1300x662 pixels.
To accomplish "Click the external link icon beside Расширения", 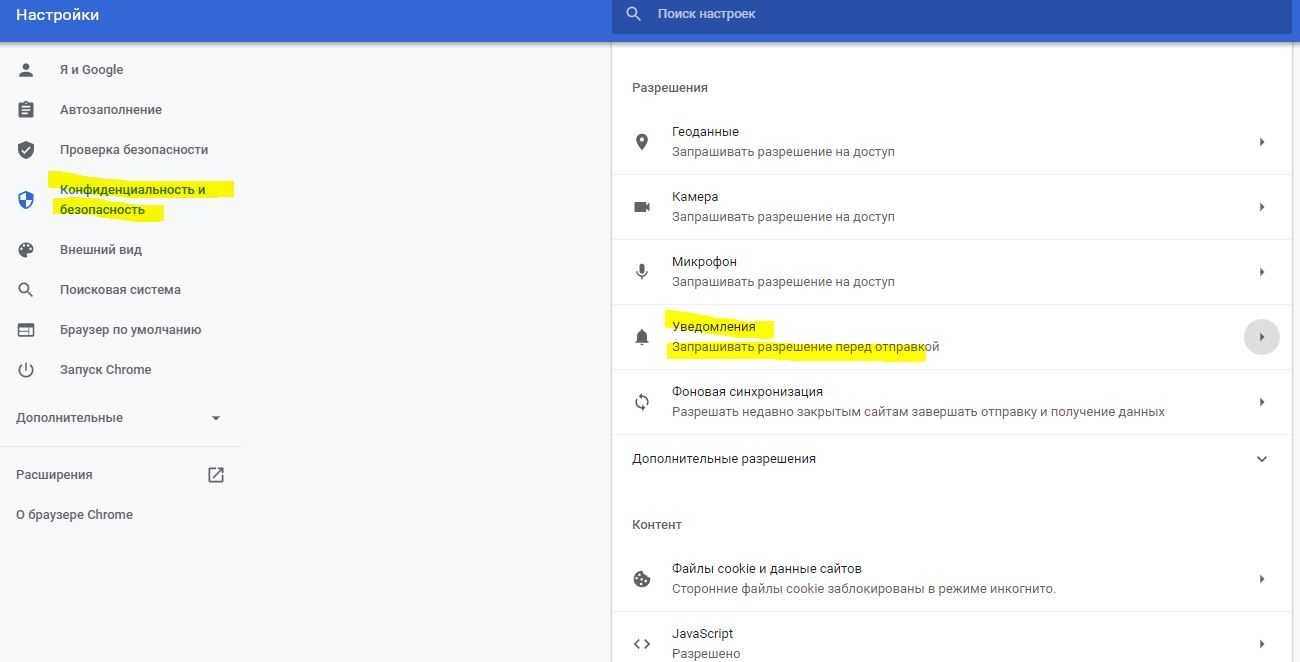I will tap(216, 475).
